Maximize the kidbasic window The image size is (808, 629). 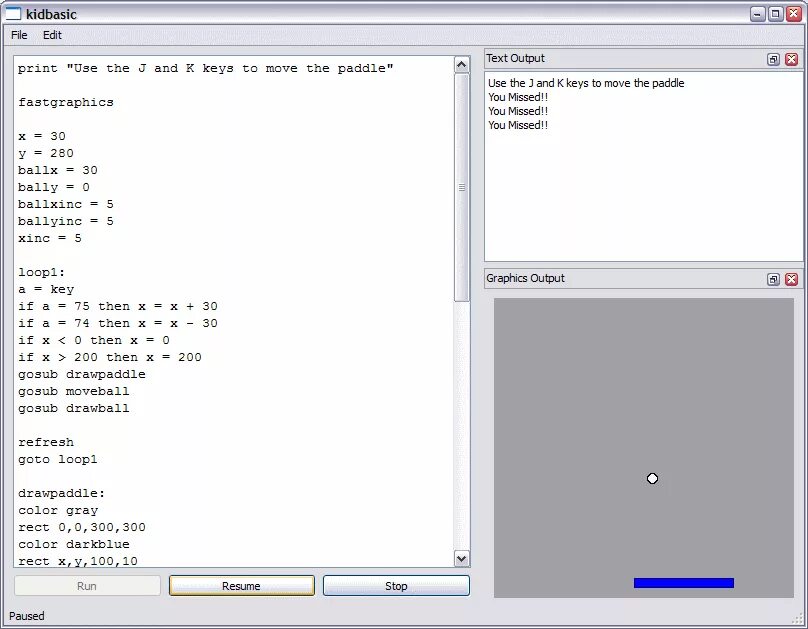point(776,14)
